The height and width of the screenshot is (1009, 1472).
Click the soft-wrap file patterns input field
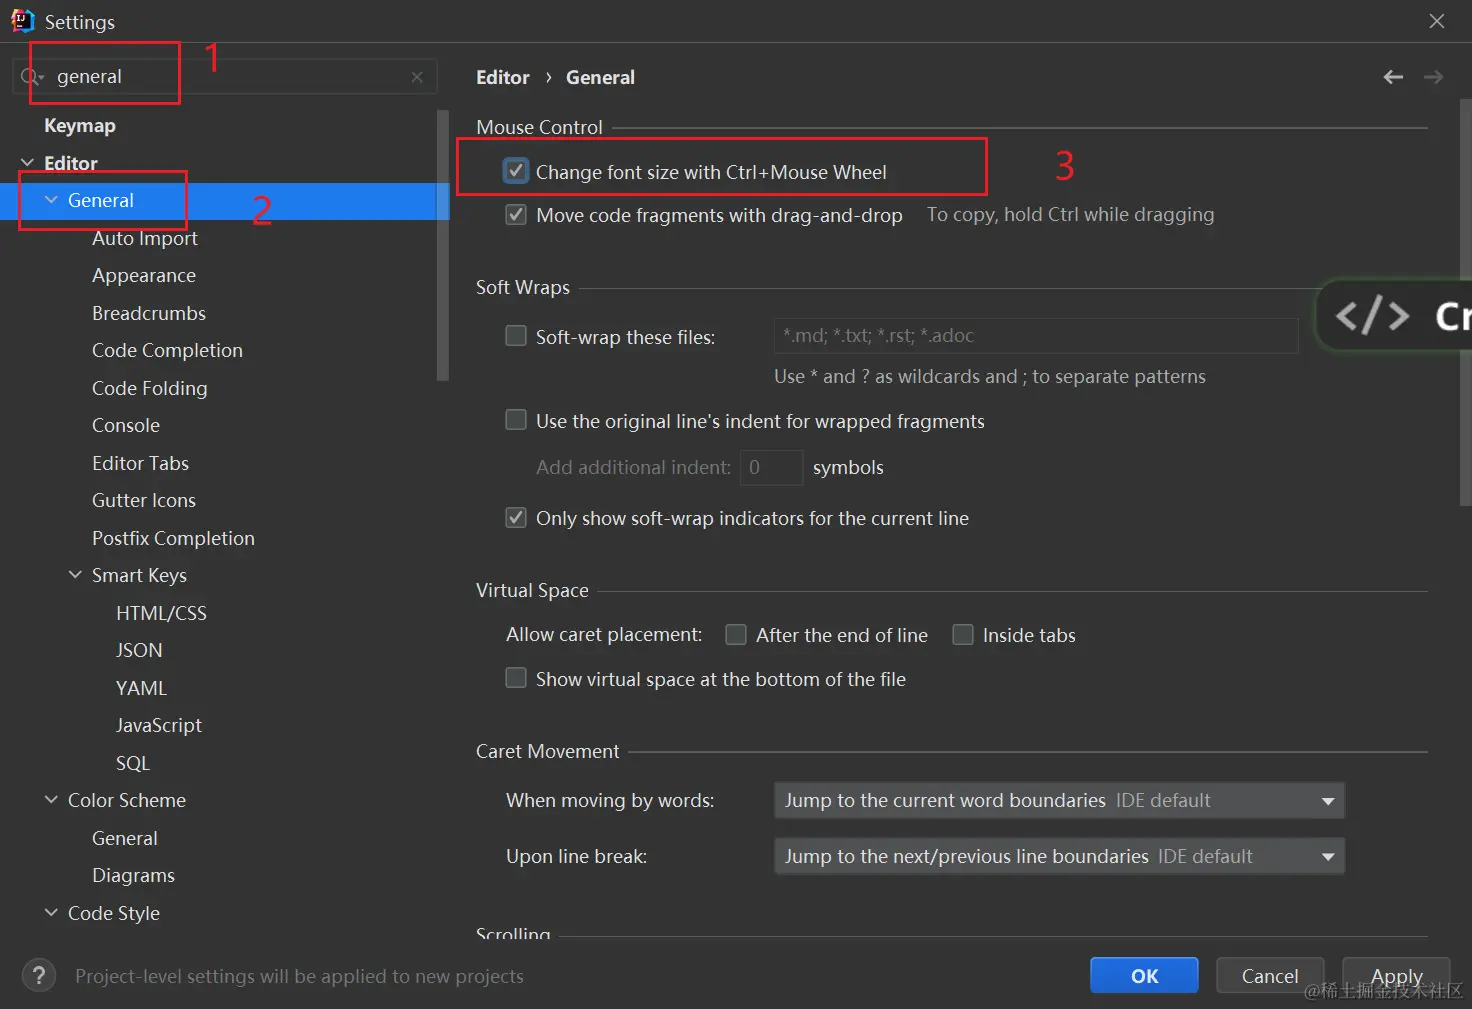click(x=1035, y=336)
